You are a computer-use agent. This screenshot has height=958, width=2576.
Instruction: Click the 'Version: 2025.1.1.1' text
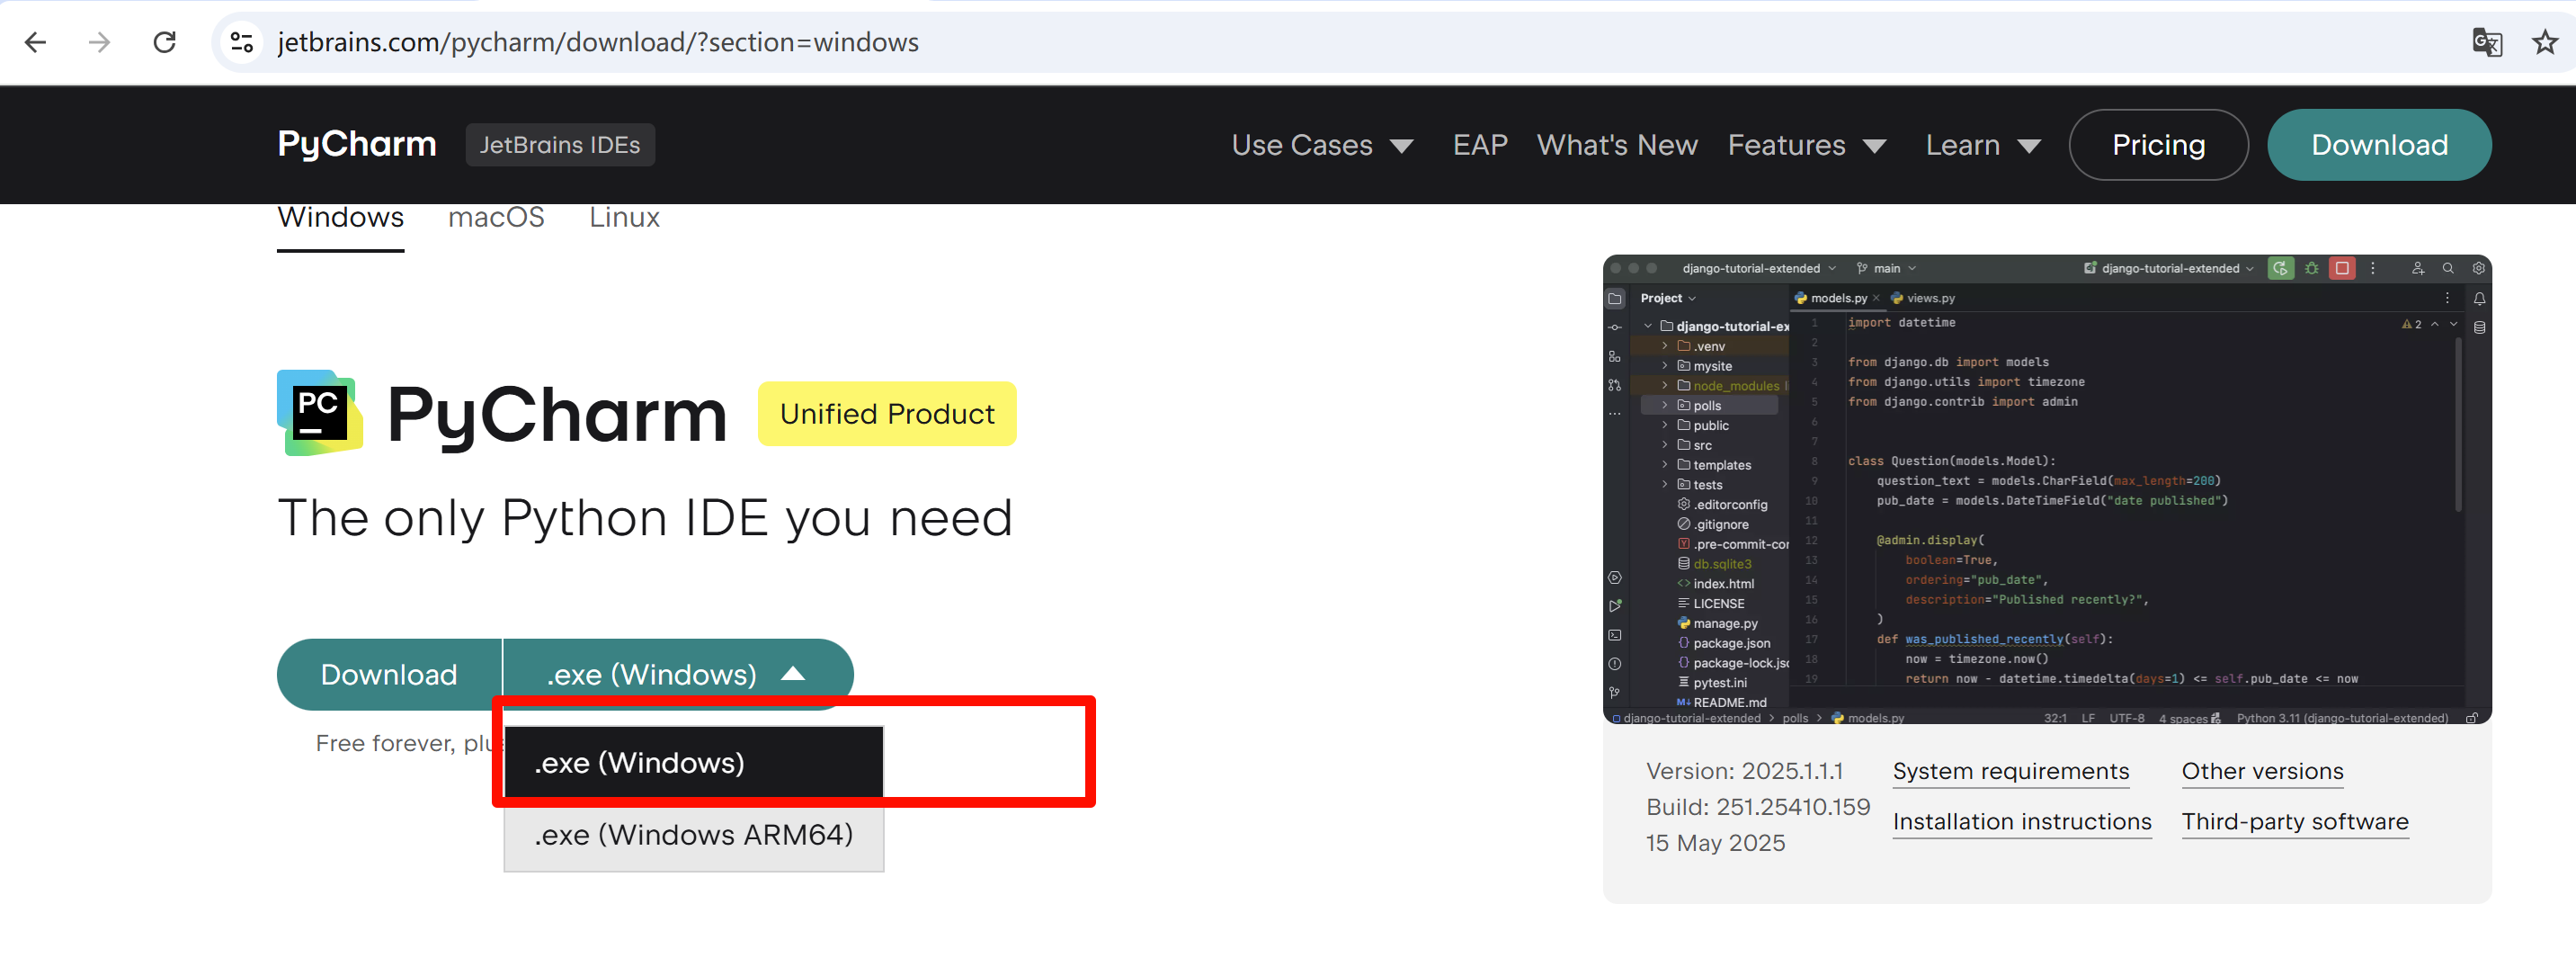pyautogui.click(x=1744, y=772)
